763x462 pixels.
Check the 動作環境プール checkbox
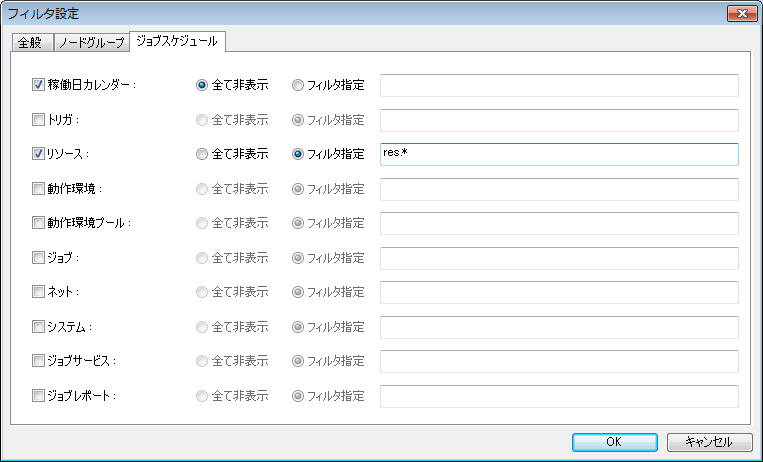[x=38, y=223]
